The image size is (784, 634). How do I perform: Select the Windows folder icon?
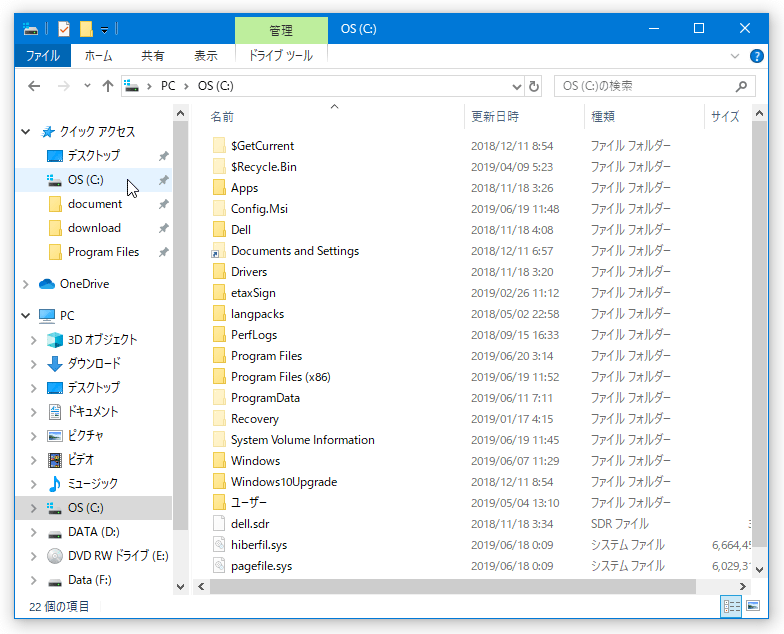219,460
